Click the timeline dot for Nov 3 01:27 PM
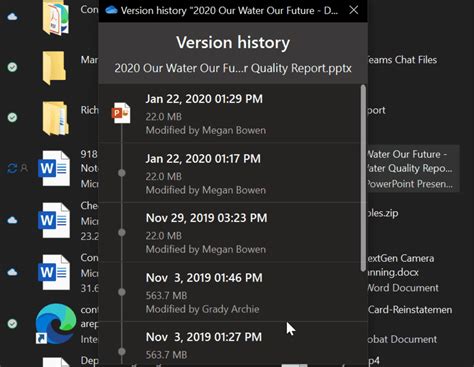 click(x=122, y=351)
